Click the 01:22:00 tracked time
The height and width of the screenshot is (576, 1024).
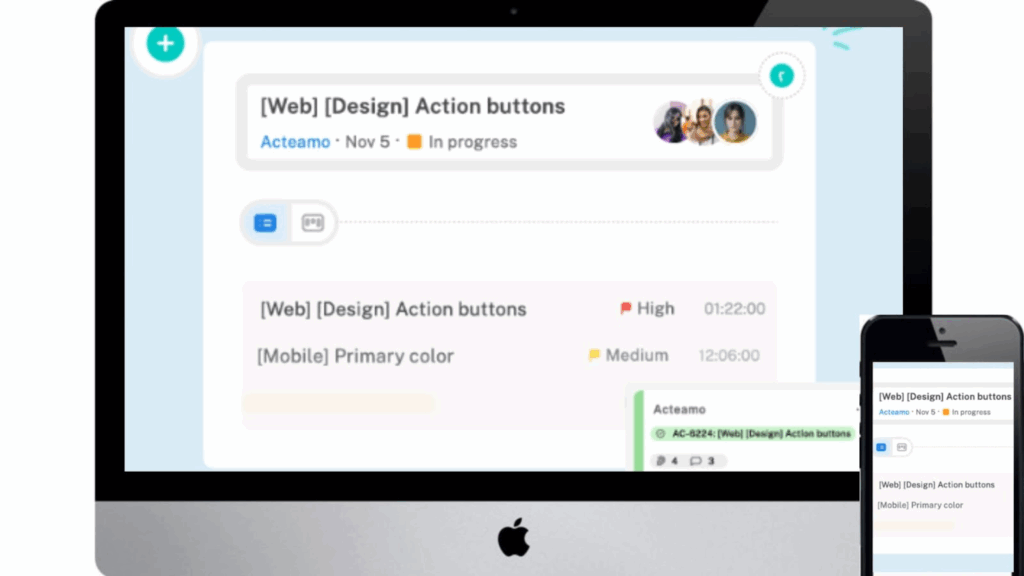[734, 309]
